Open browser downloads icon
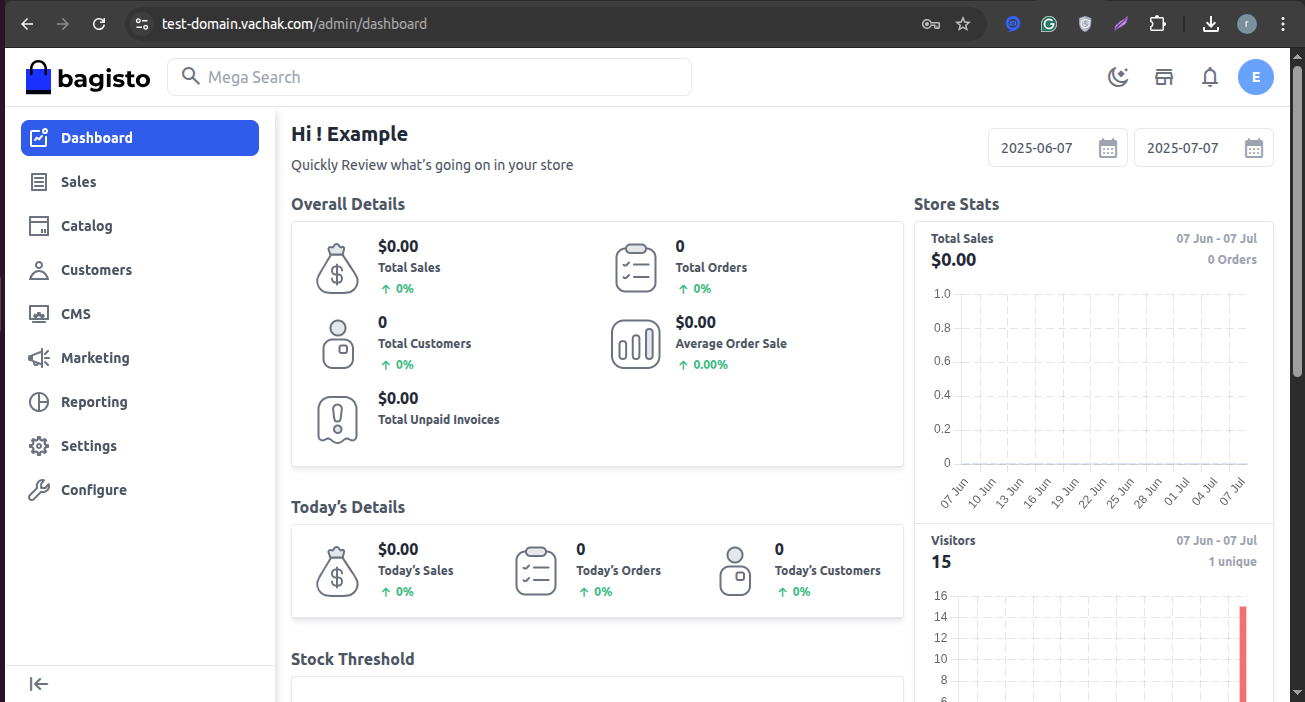The width and height of the screenshot is (1305, 702). [x=1211, y=24]
